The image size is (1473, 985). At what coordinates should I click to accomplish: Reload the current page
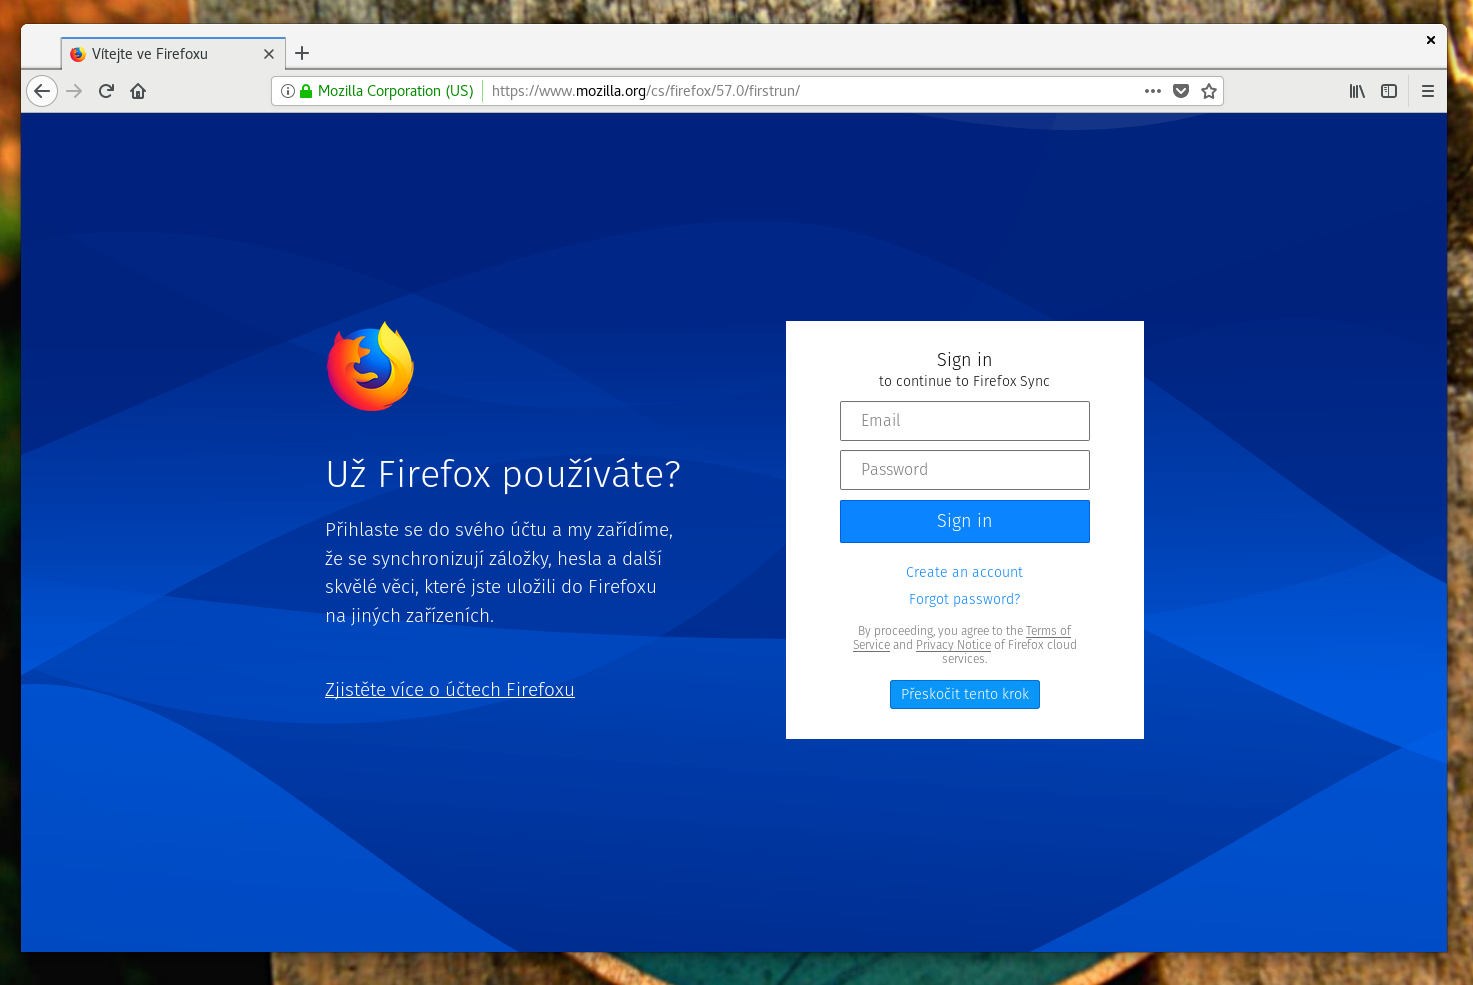point(106,90)
